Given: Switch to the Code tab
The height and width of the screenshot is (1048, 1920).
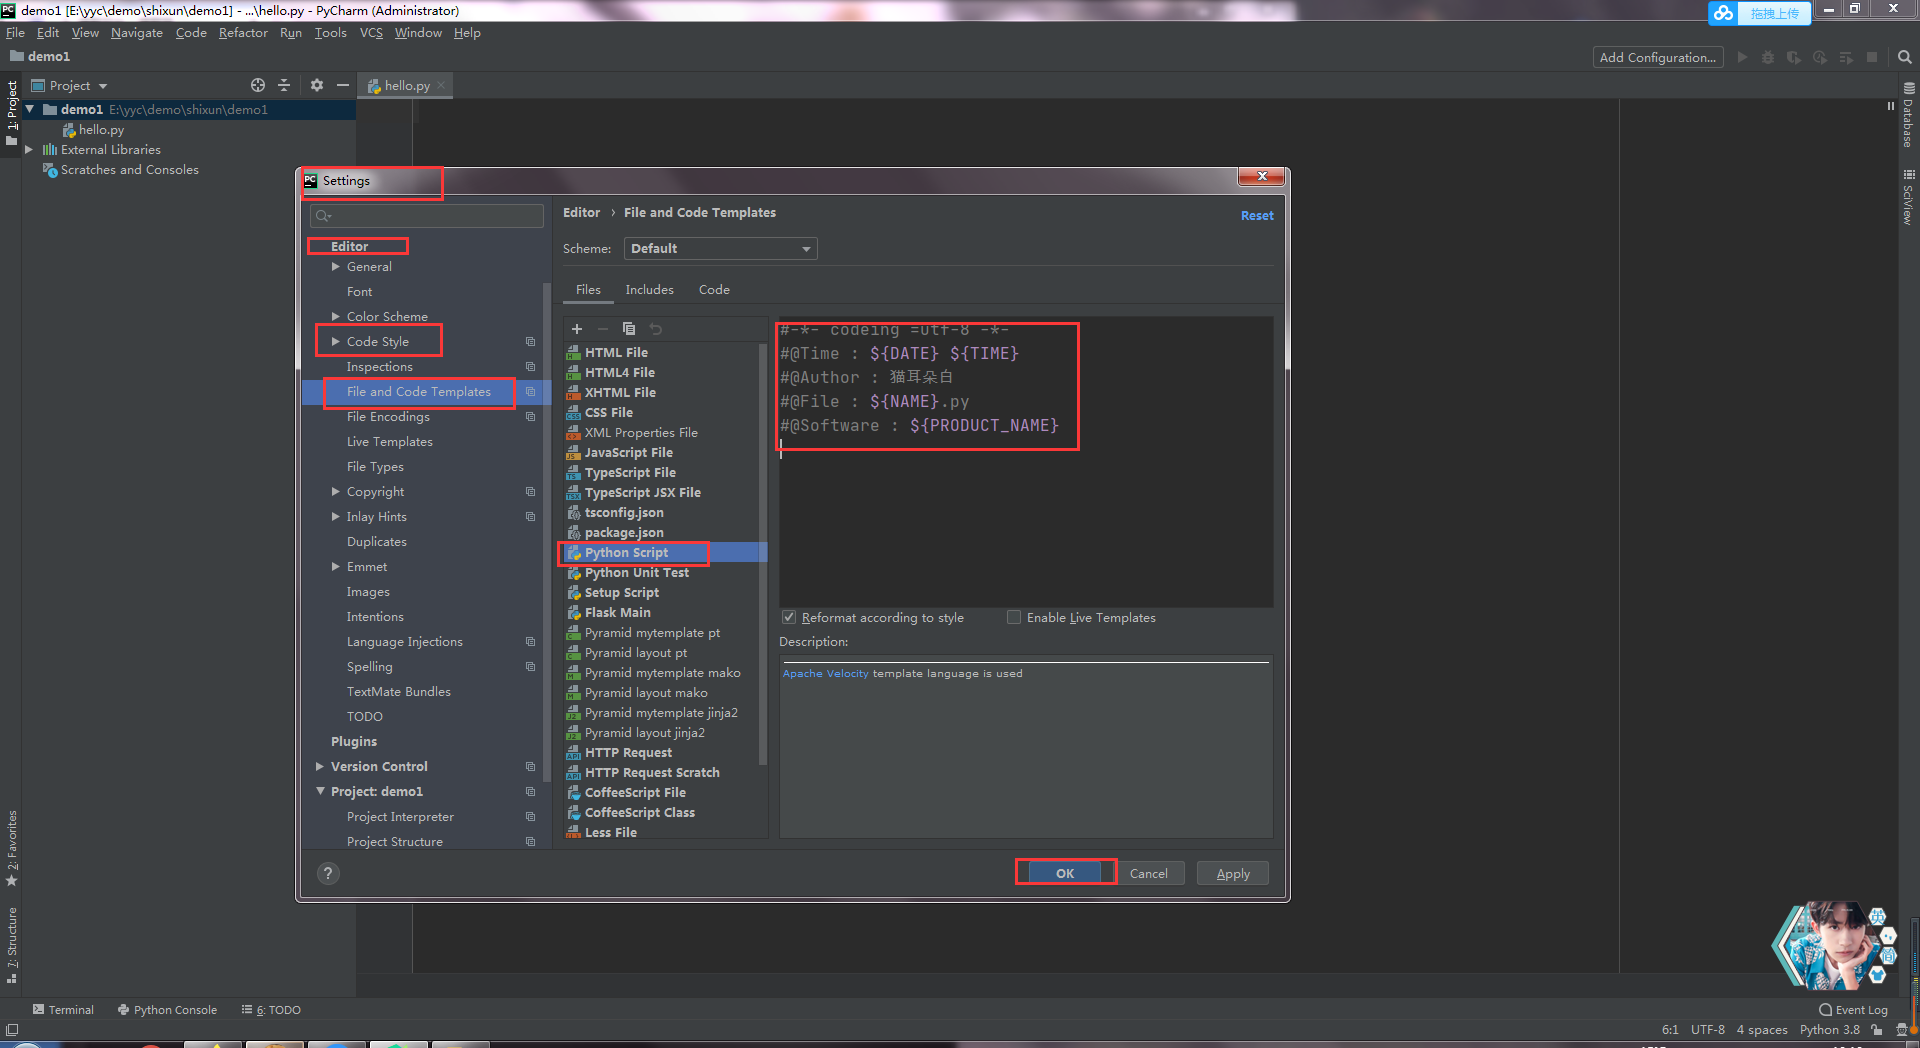Looking at the screenshot, I should (714, 290).
